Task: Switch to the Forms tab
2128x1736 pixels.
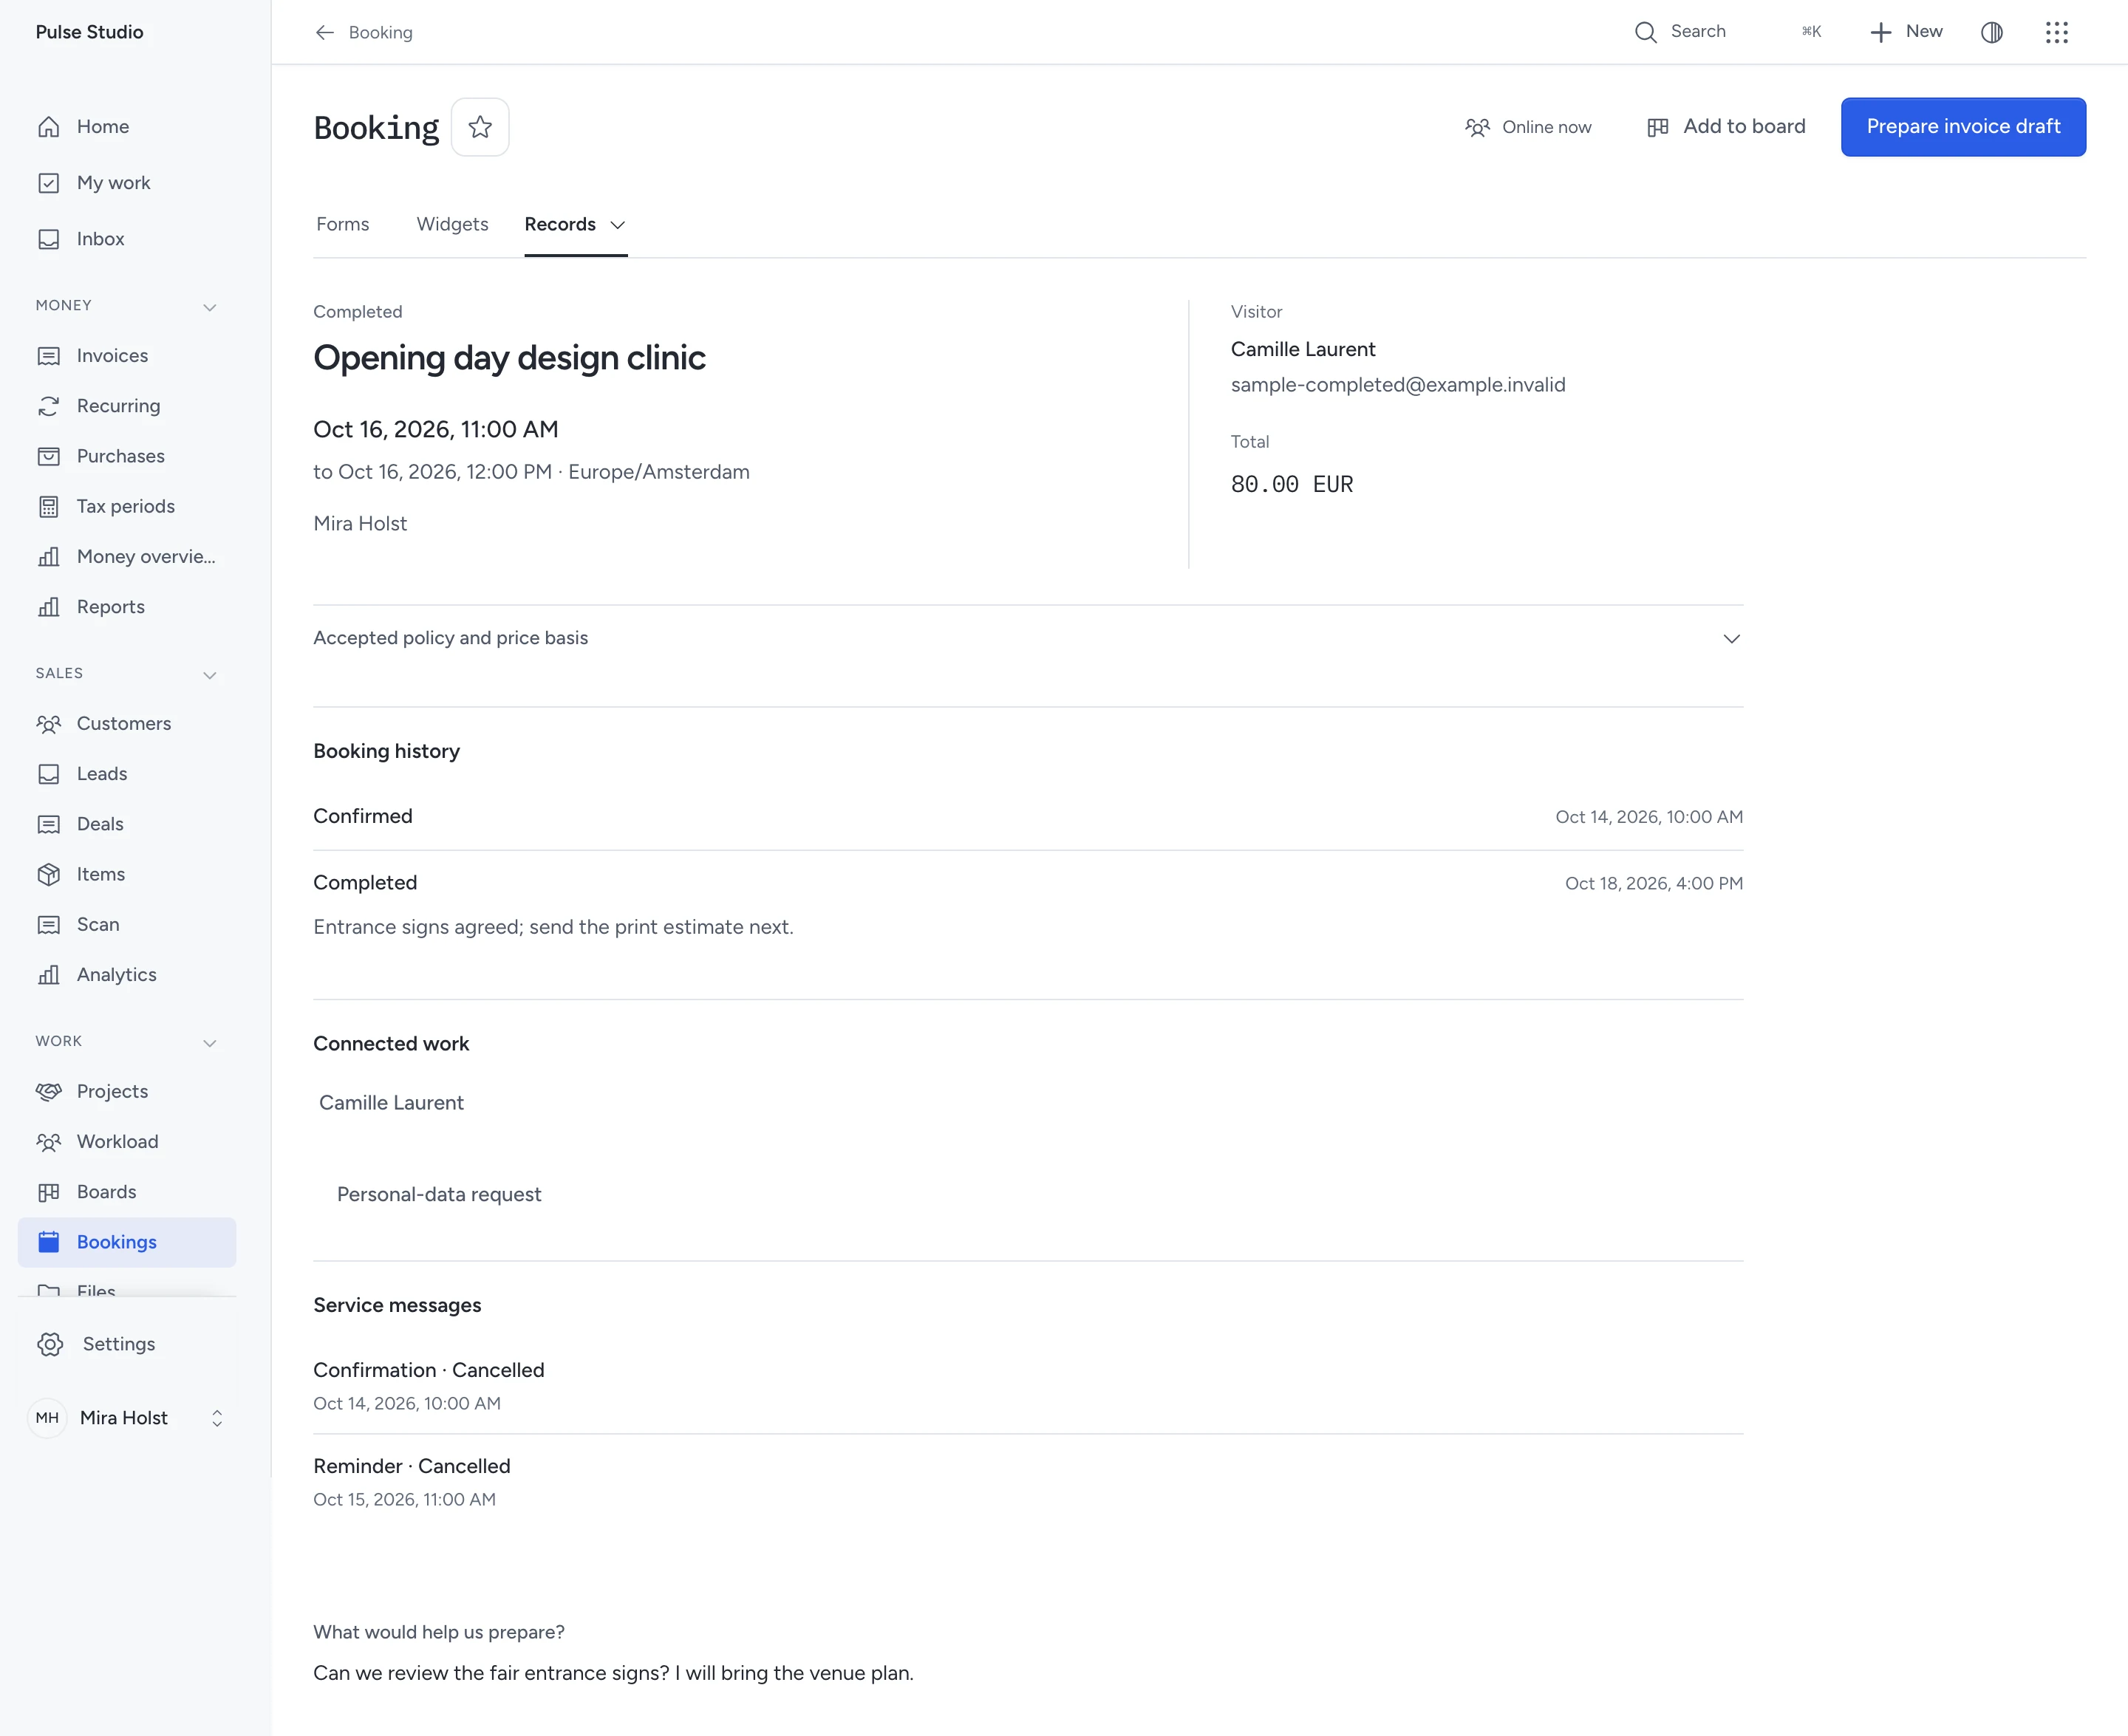Action: click(x=343, y=224)
